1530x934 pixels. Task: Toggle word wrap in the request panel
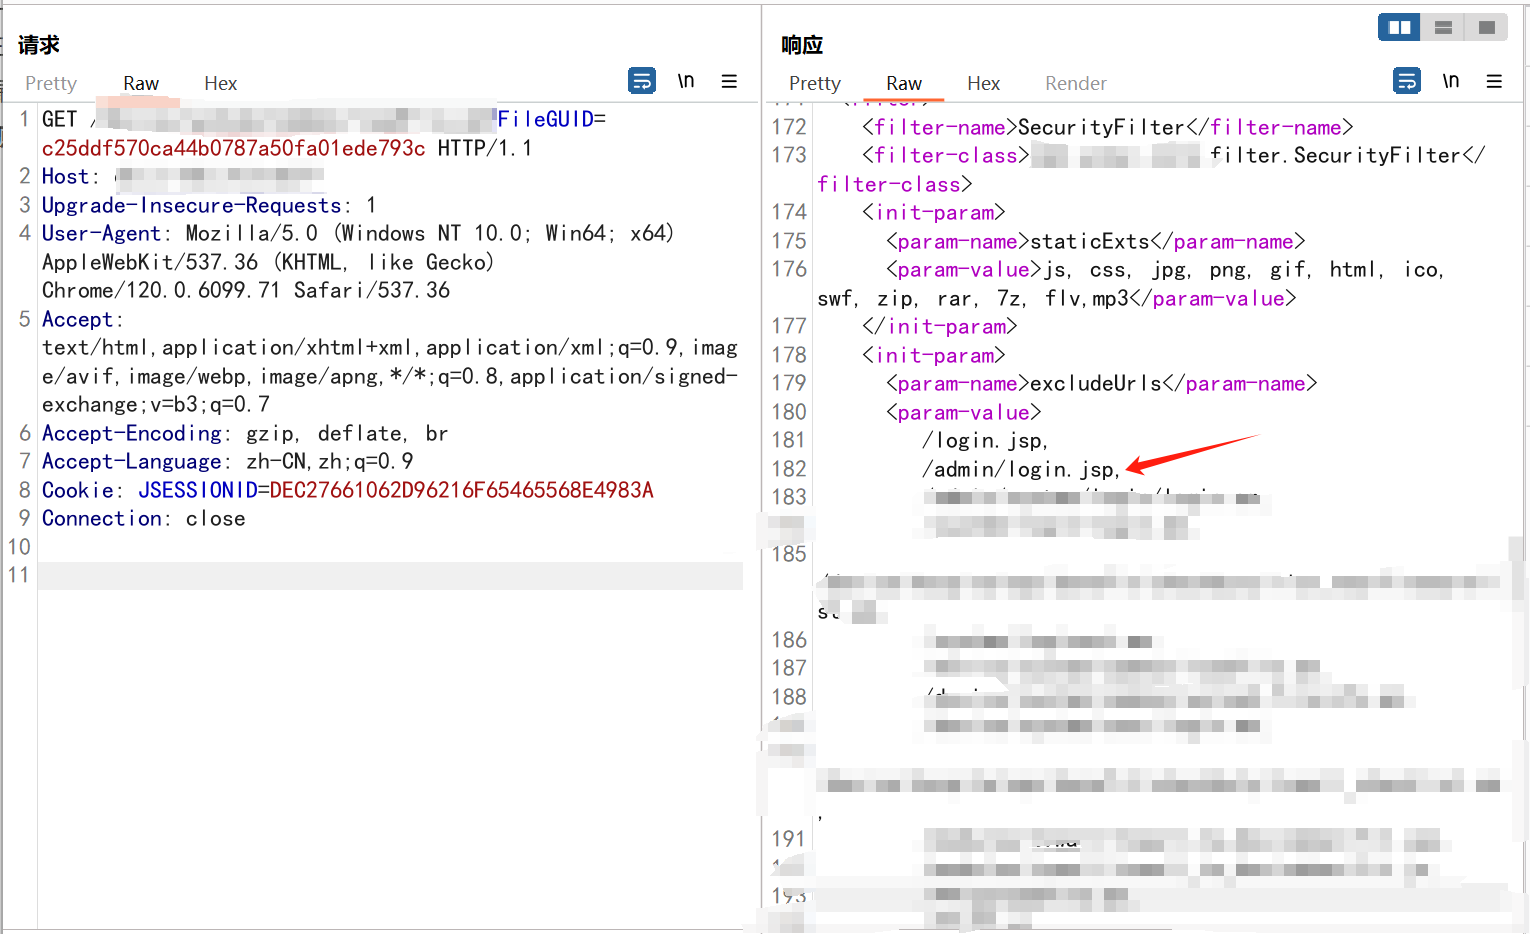coord(641,81)
